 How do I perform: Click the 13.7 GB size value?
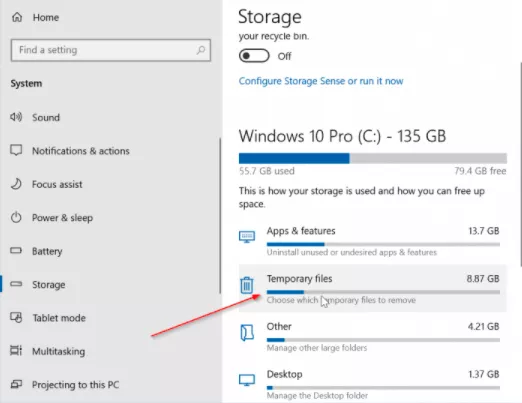click(483, 231)
